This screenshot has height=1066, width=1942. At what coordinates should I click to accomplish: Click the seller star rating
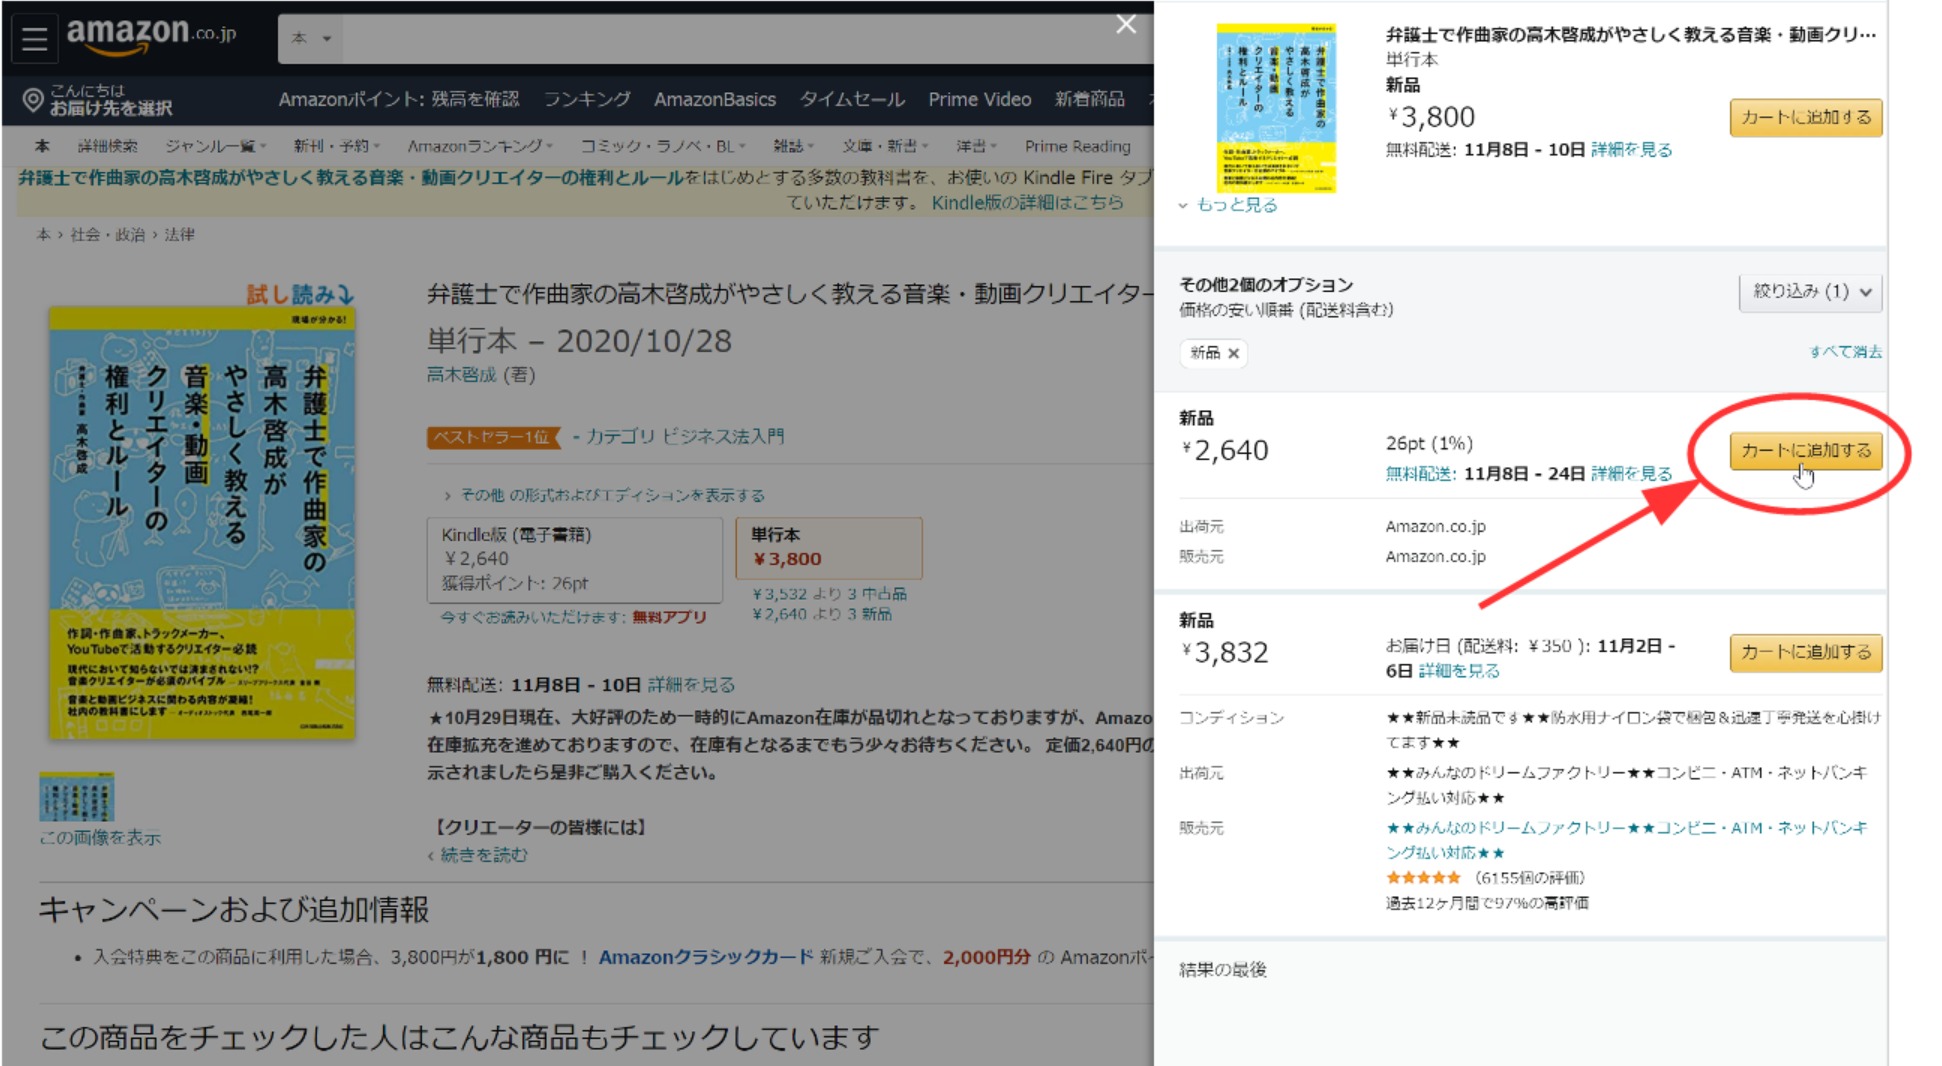[1423, 878]
